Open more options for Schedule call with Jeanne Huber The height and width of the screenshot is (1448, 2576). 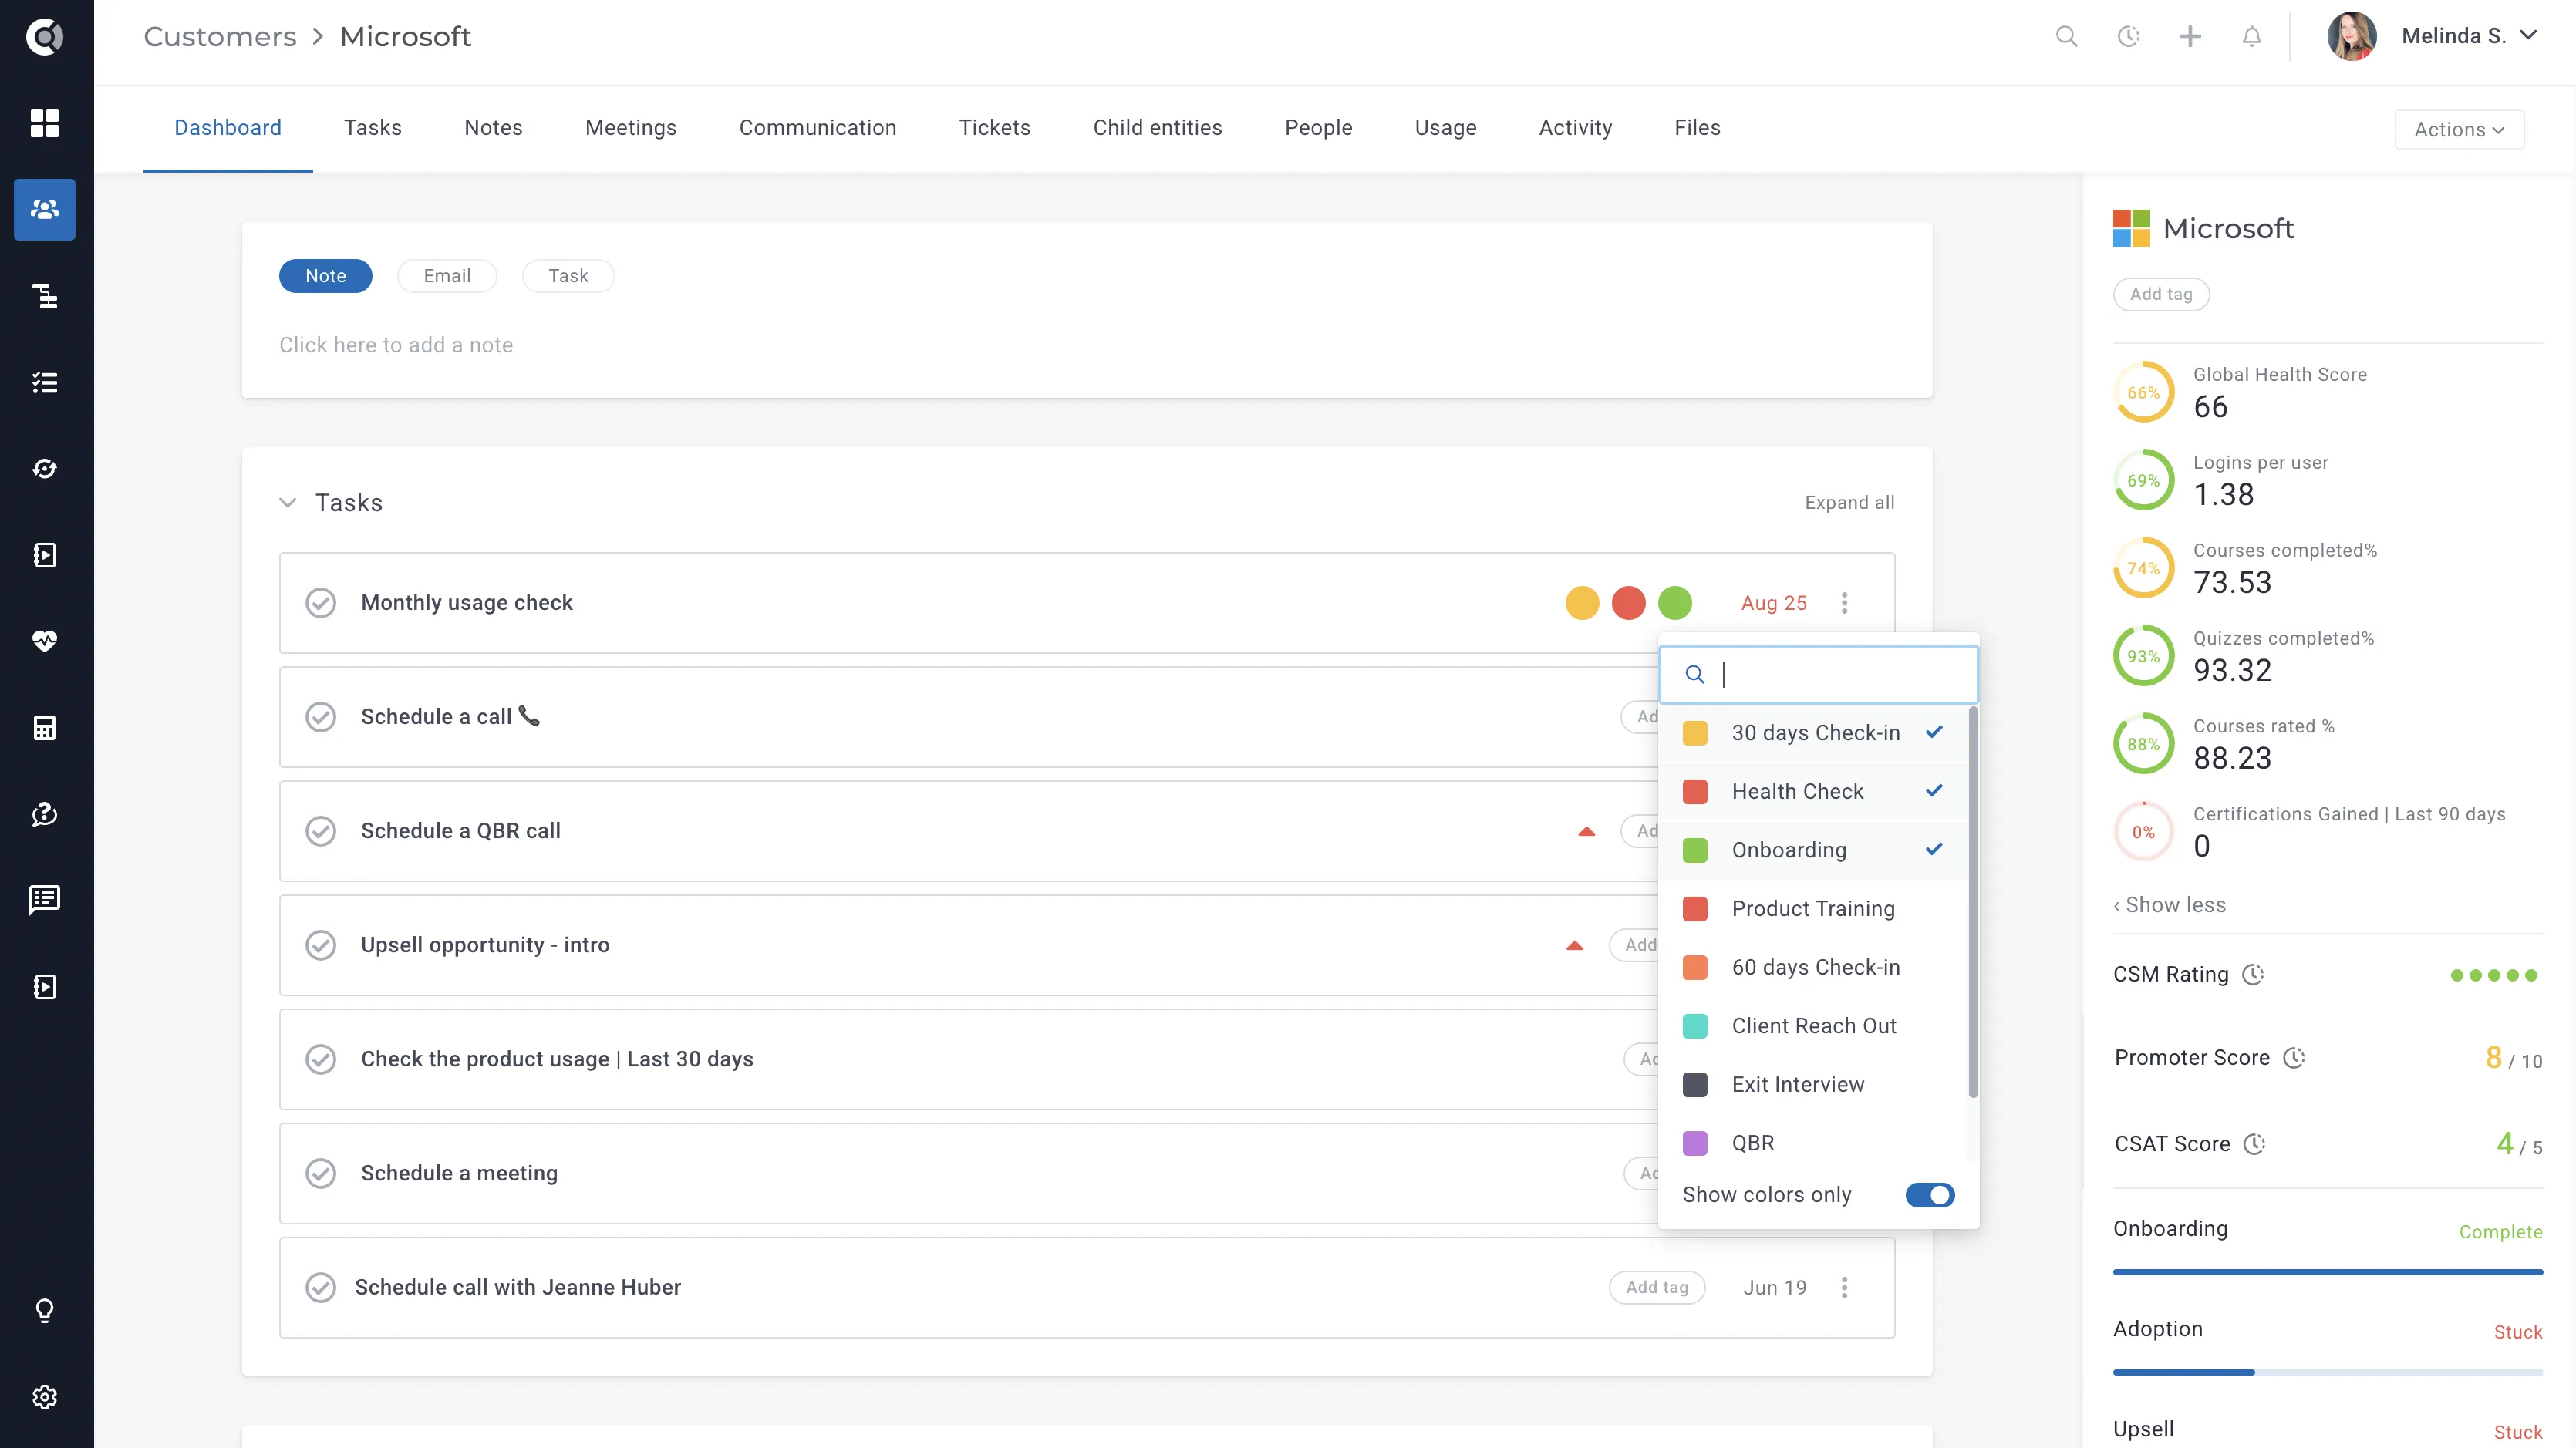click(x=1844, y=1287)
